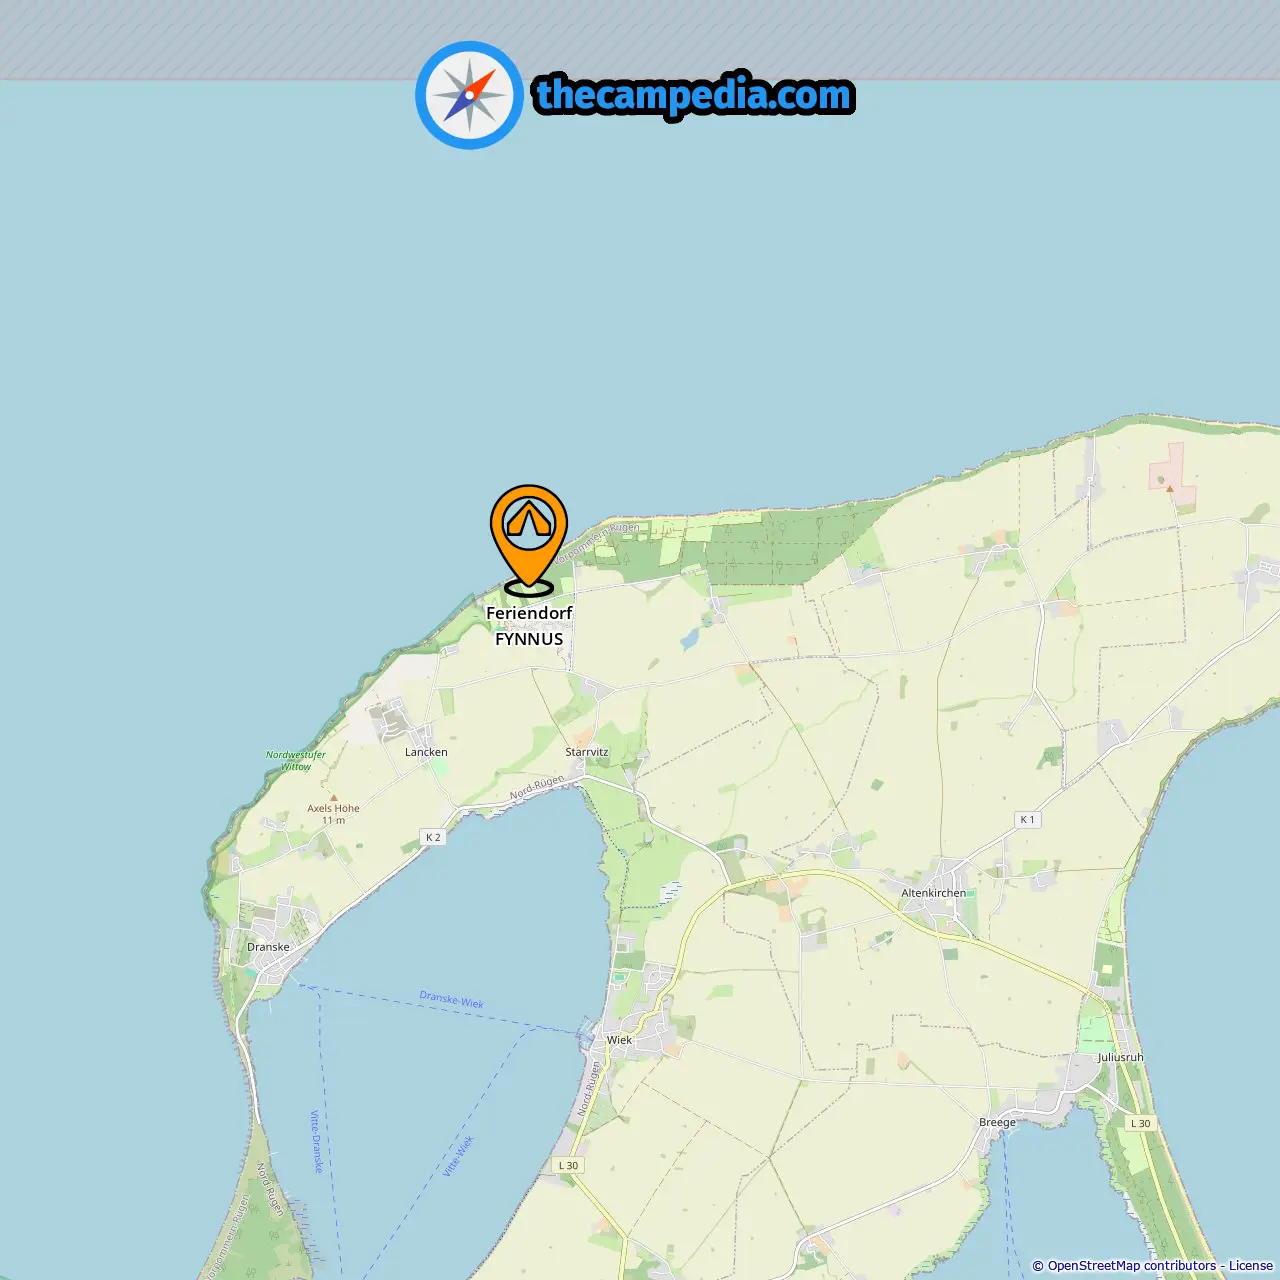Select the Altenkirchen town label
Image resolution: width=1280 pixels, height=1280 pixels.
point(934,893)
